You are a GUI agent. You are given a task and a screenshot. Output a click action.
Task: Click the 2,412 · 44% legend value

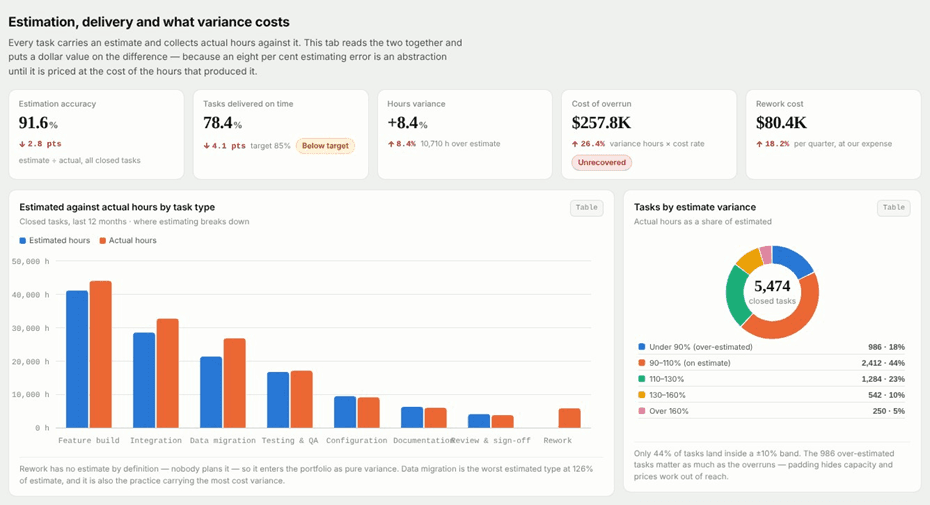(x=883, y=363)
